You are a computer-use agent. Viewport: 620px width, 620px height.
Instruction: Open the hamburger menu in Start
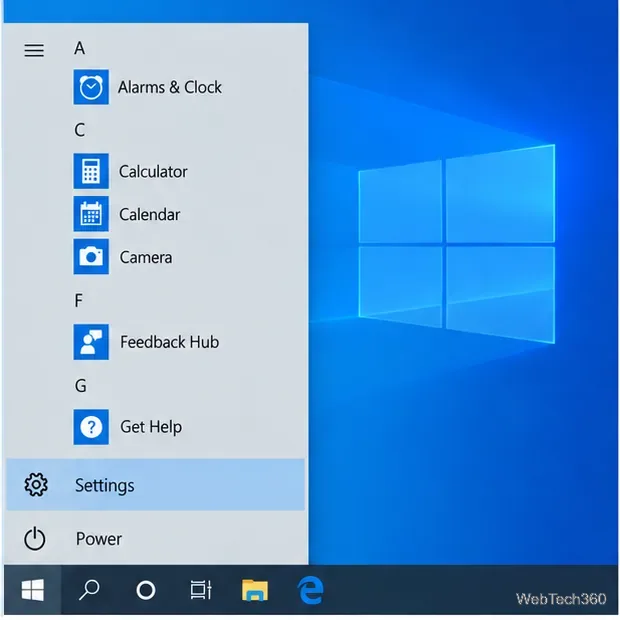[34, 50]
